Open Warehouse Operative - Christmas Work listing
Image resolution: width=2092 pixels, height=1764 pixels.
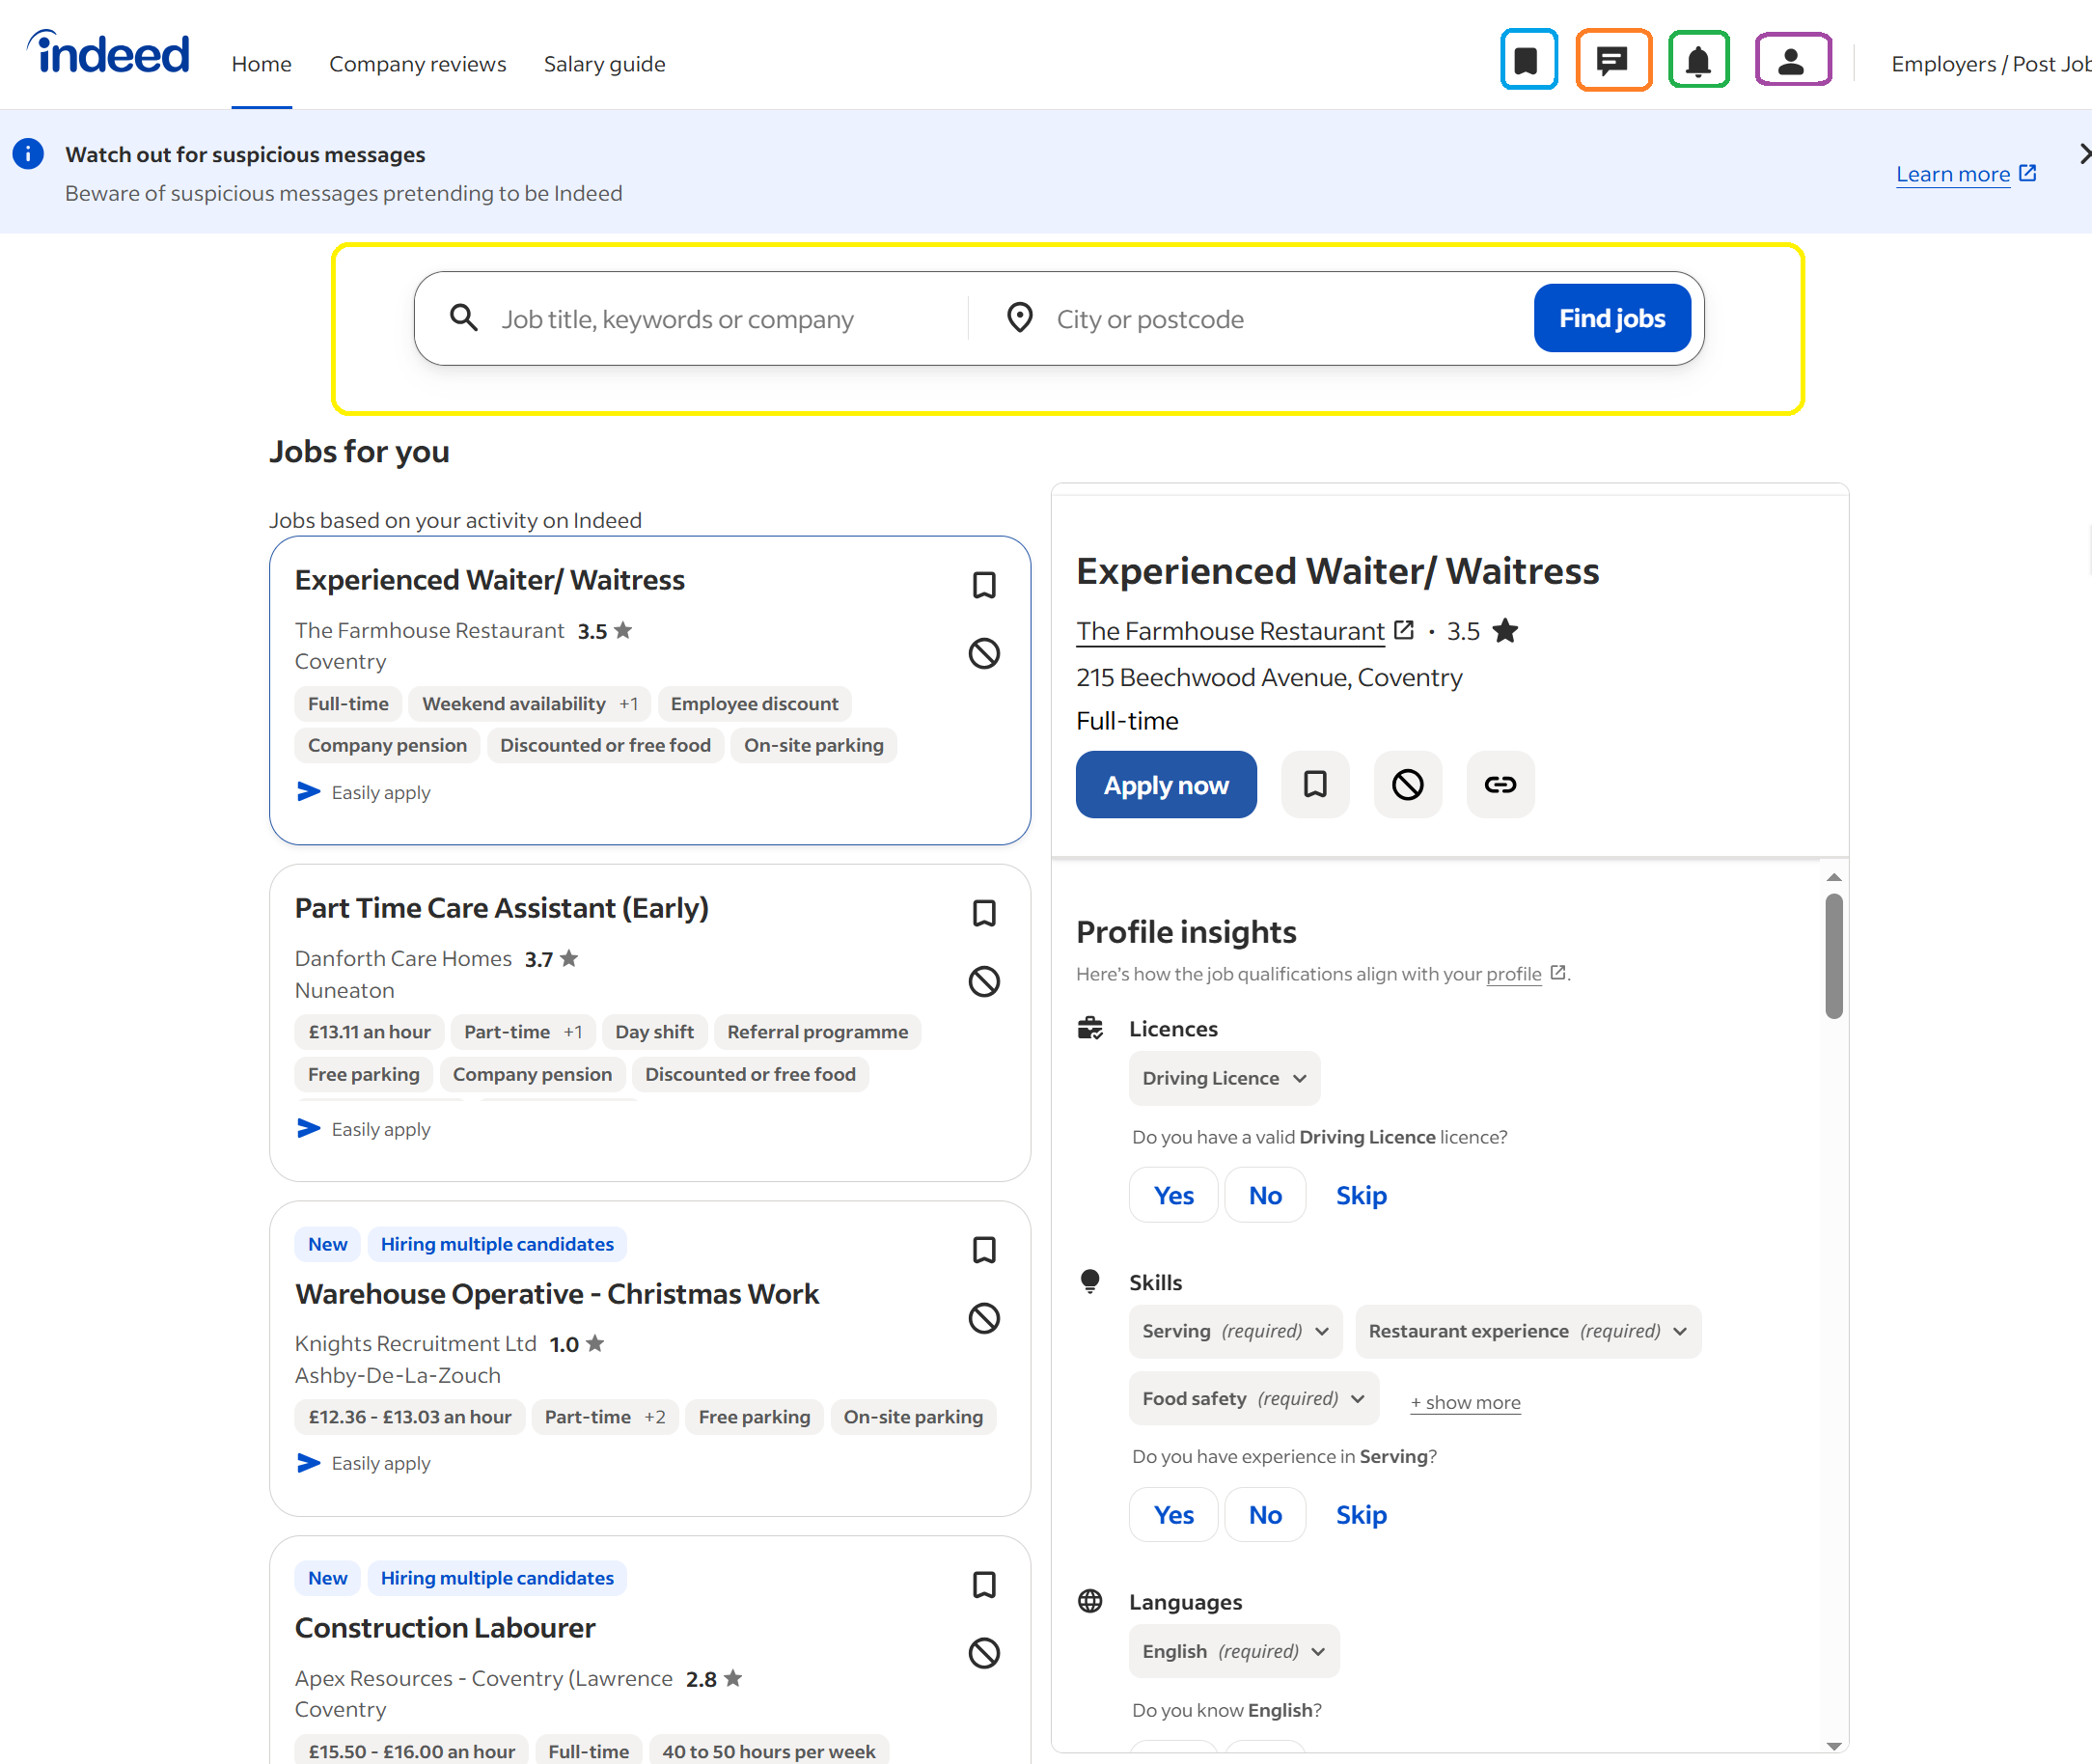557,1294
